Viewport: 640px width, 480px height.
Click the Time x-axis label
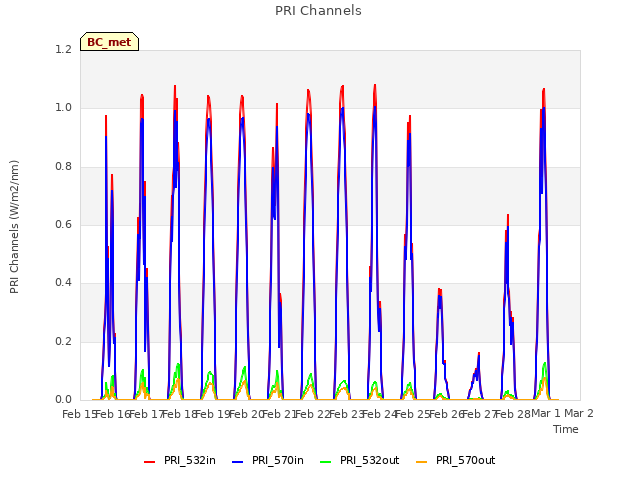pos(566,429)
